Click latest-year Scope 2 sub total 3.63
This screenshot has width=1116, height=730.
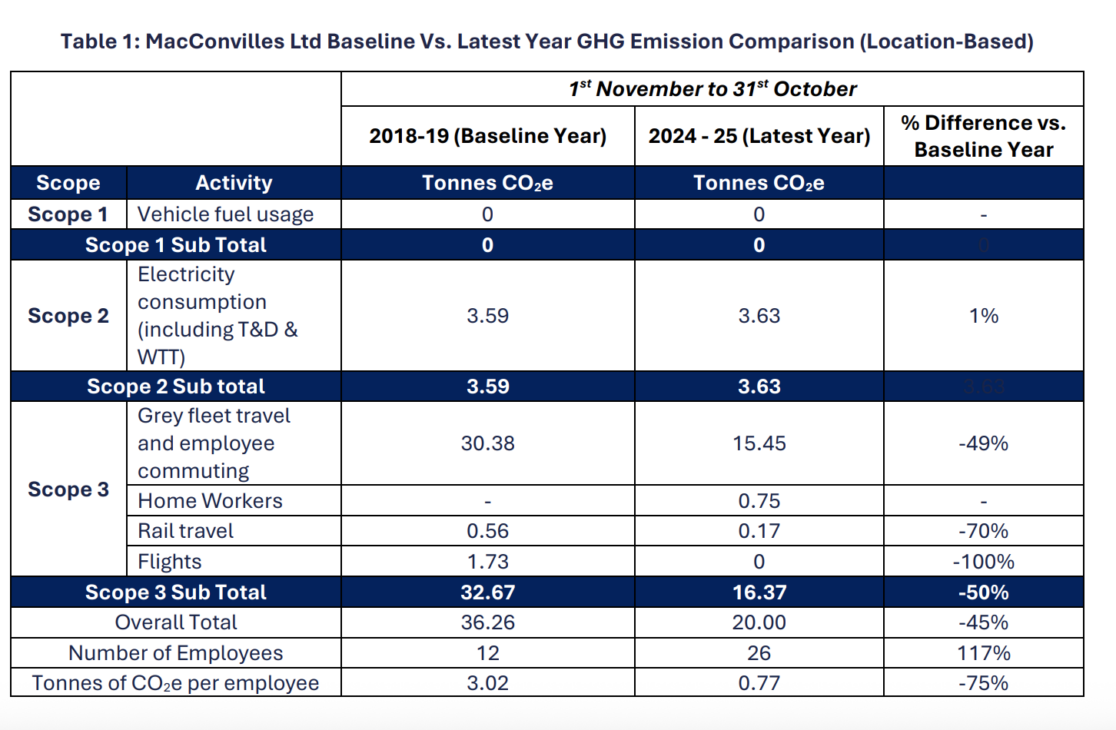759,386
